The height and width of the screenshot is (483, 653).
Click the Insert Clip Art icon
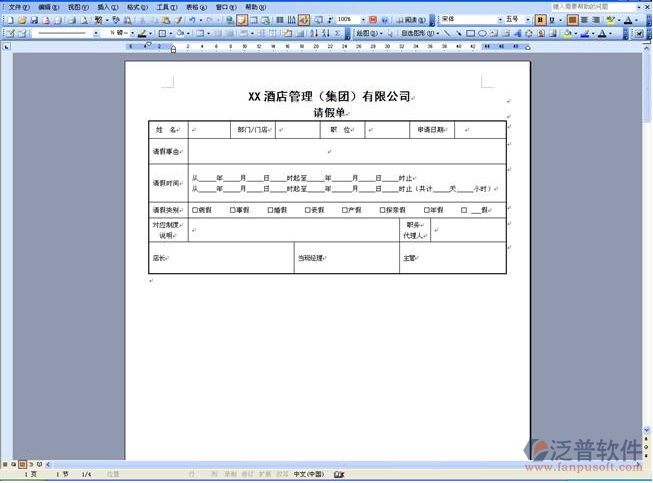(x=541, y=33)
